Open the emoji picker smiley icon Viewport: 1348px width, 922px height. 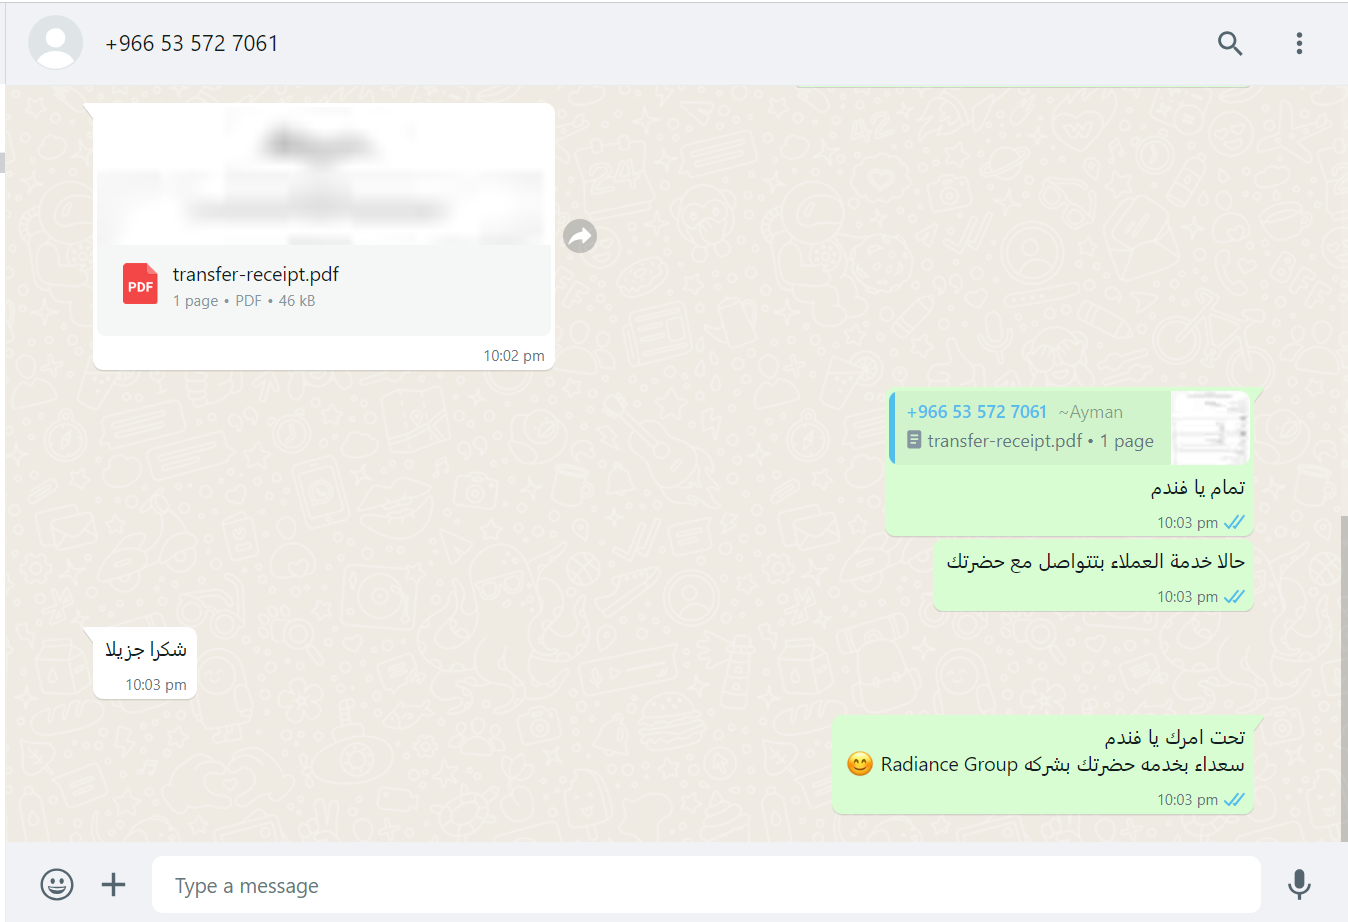click(57, 884)
